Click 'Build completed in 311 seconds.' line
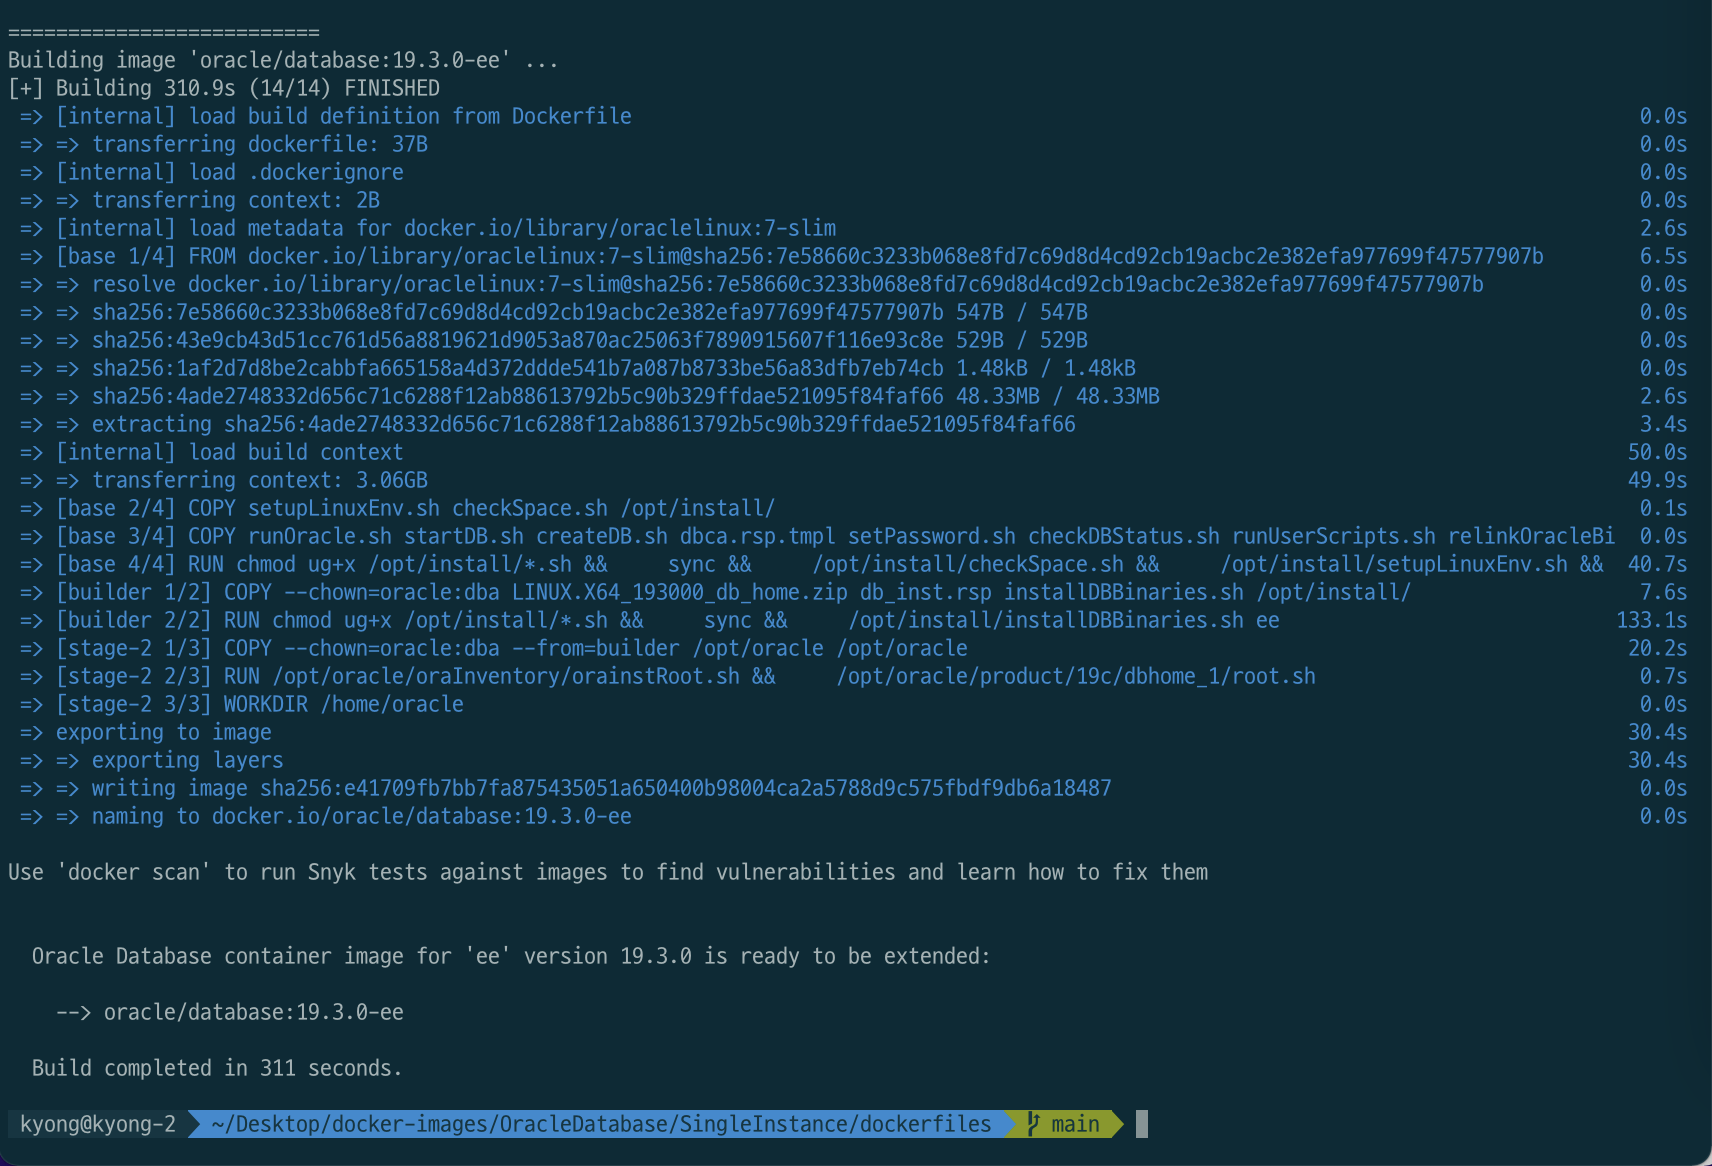This screenshot has height=1166, width=1712. point(217,1068)
